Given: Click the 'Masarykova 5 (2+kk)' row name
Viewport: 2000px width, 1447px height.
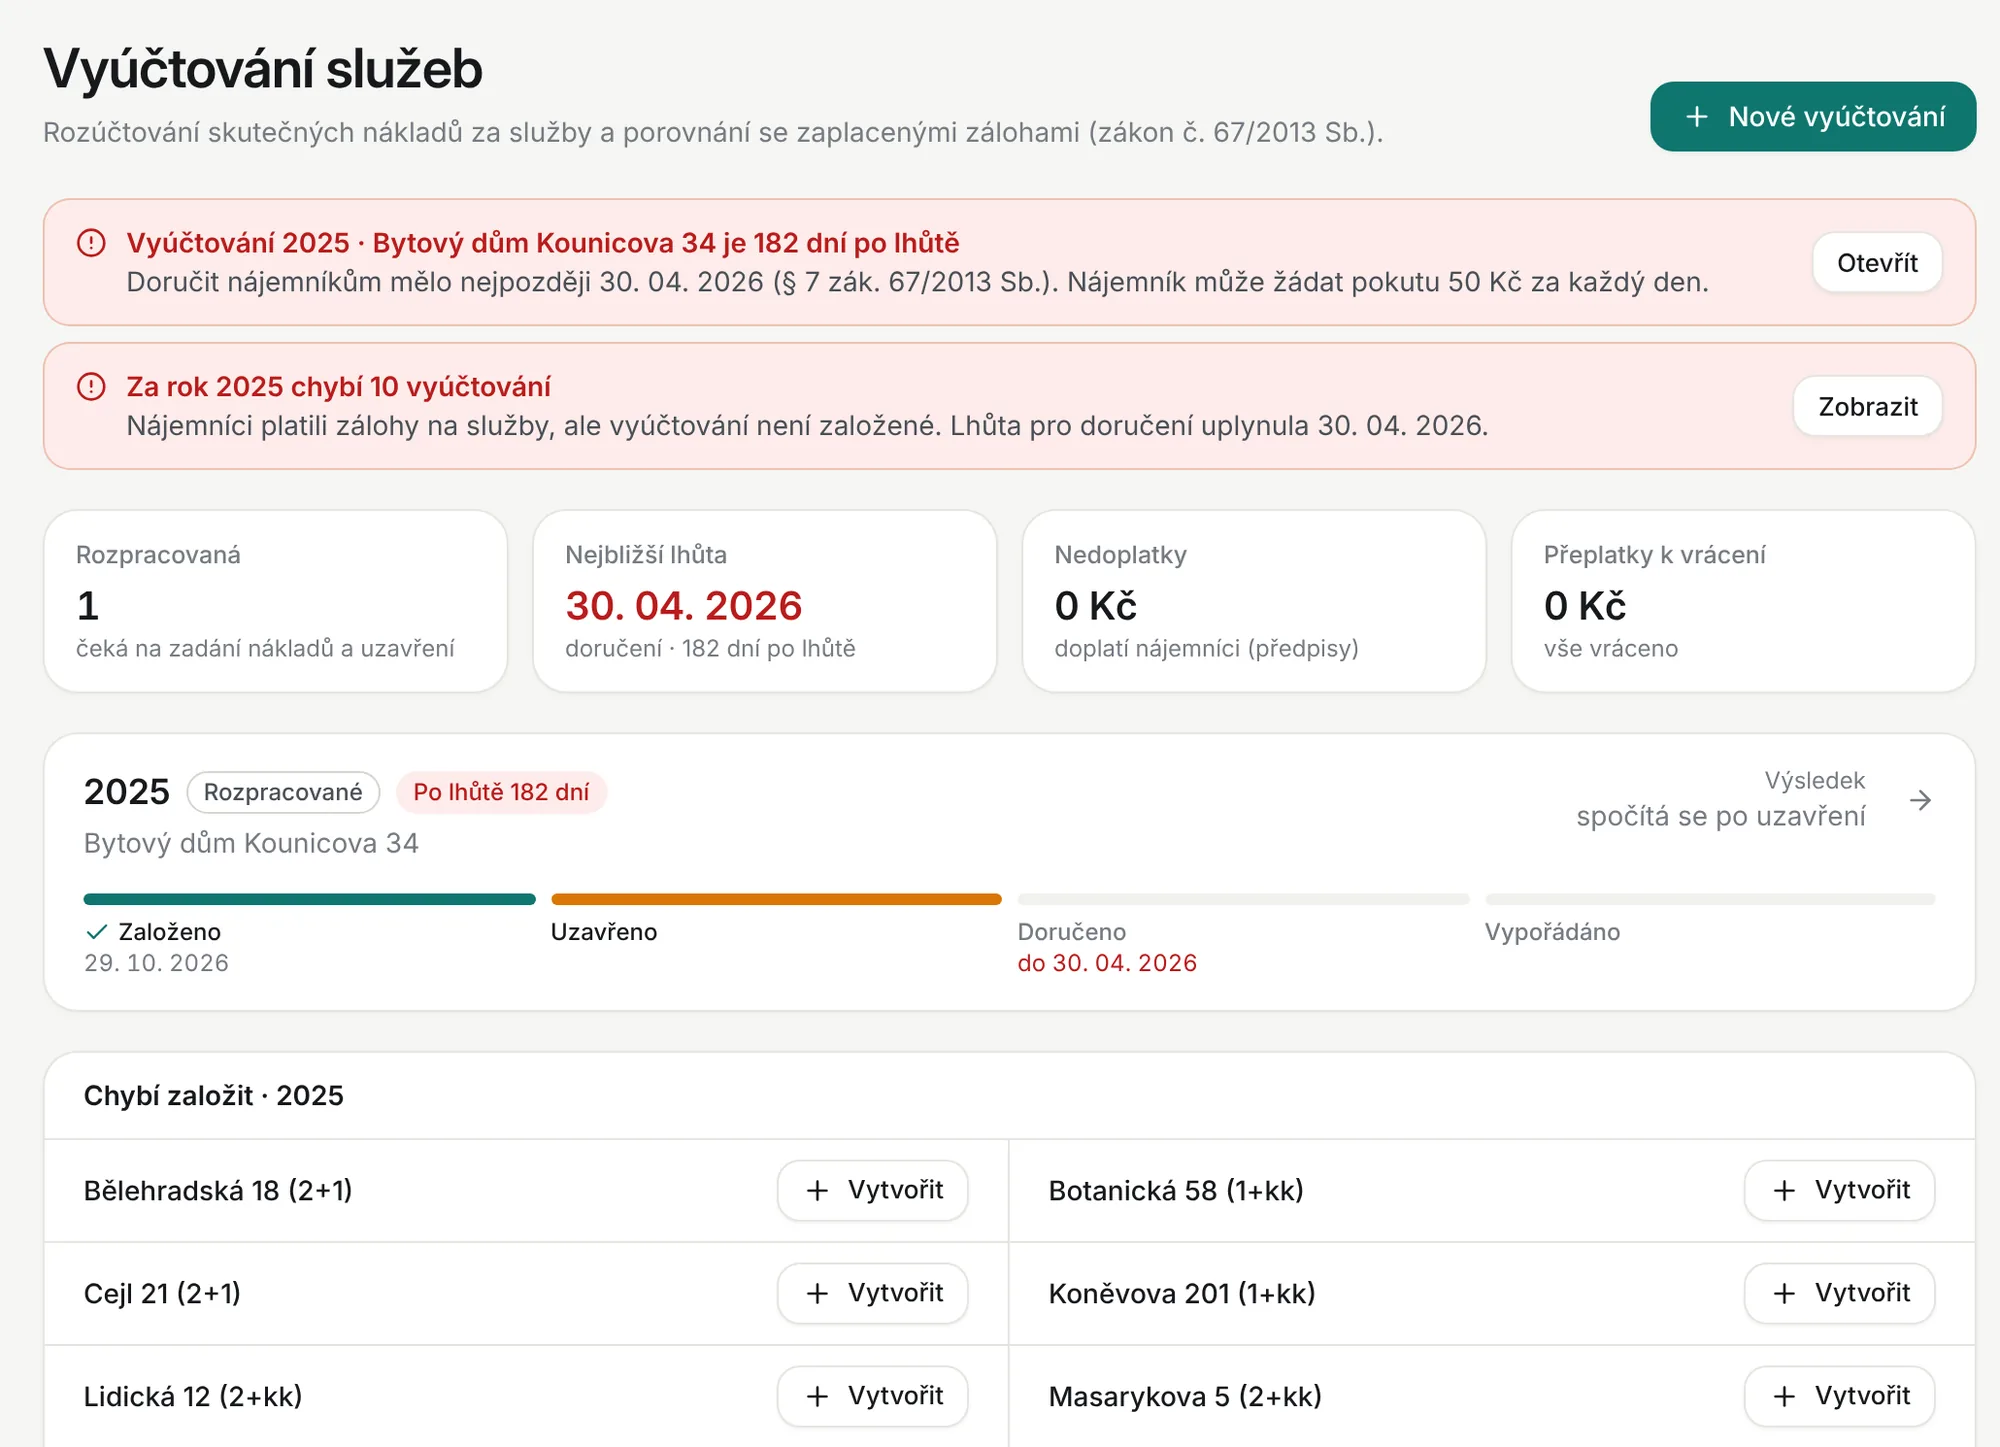Looking at the screenshot, I should tap(1185, 1397).
